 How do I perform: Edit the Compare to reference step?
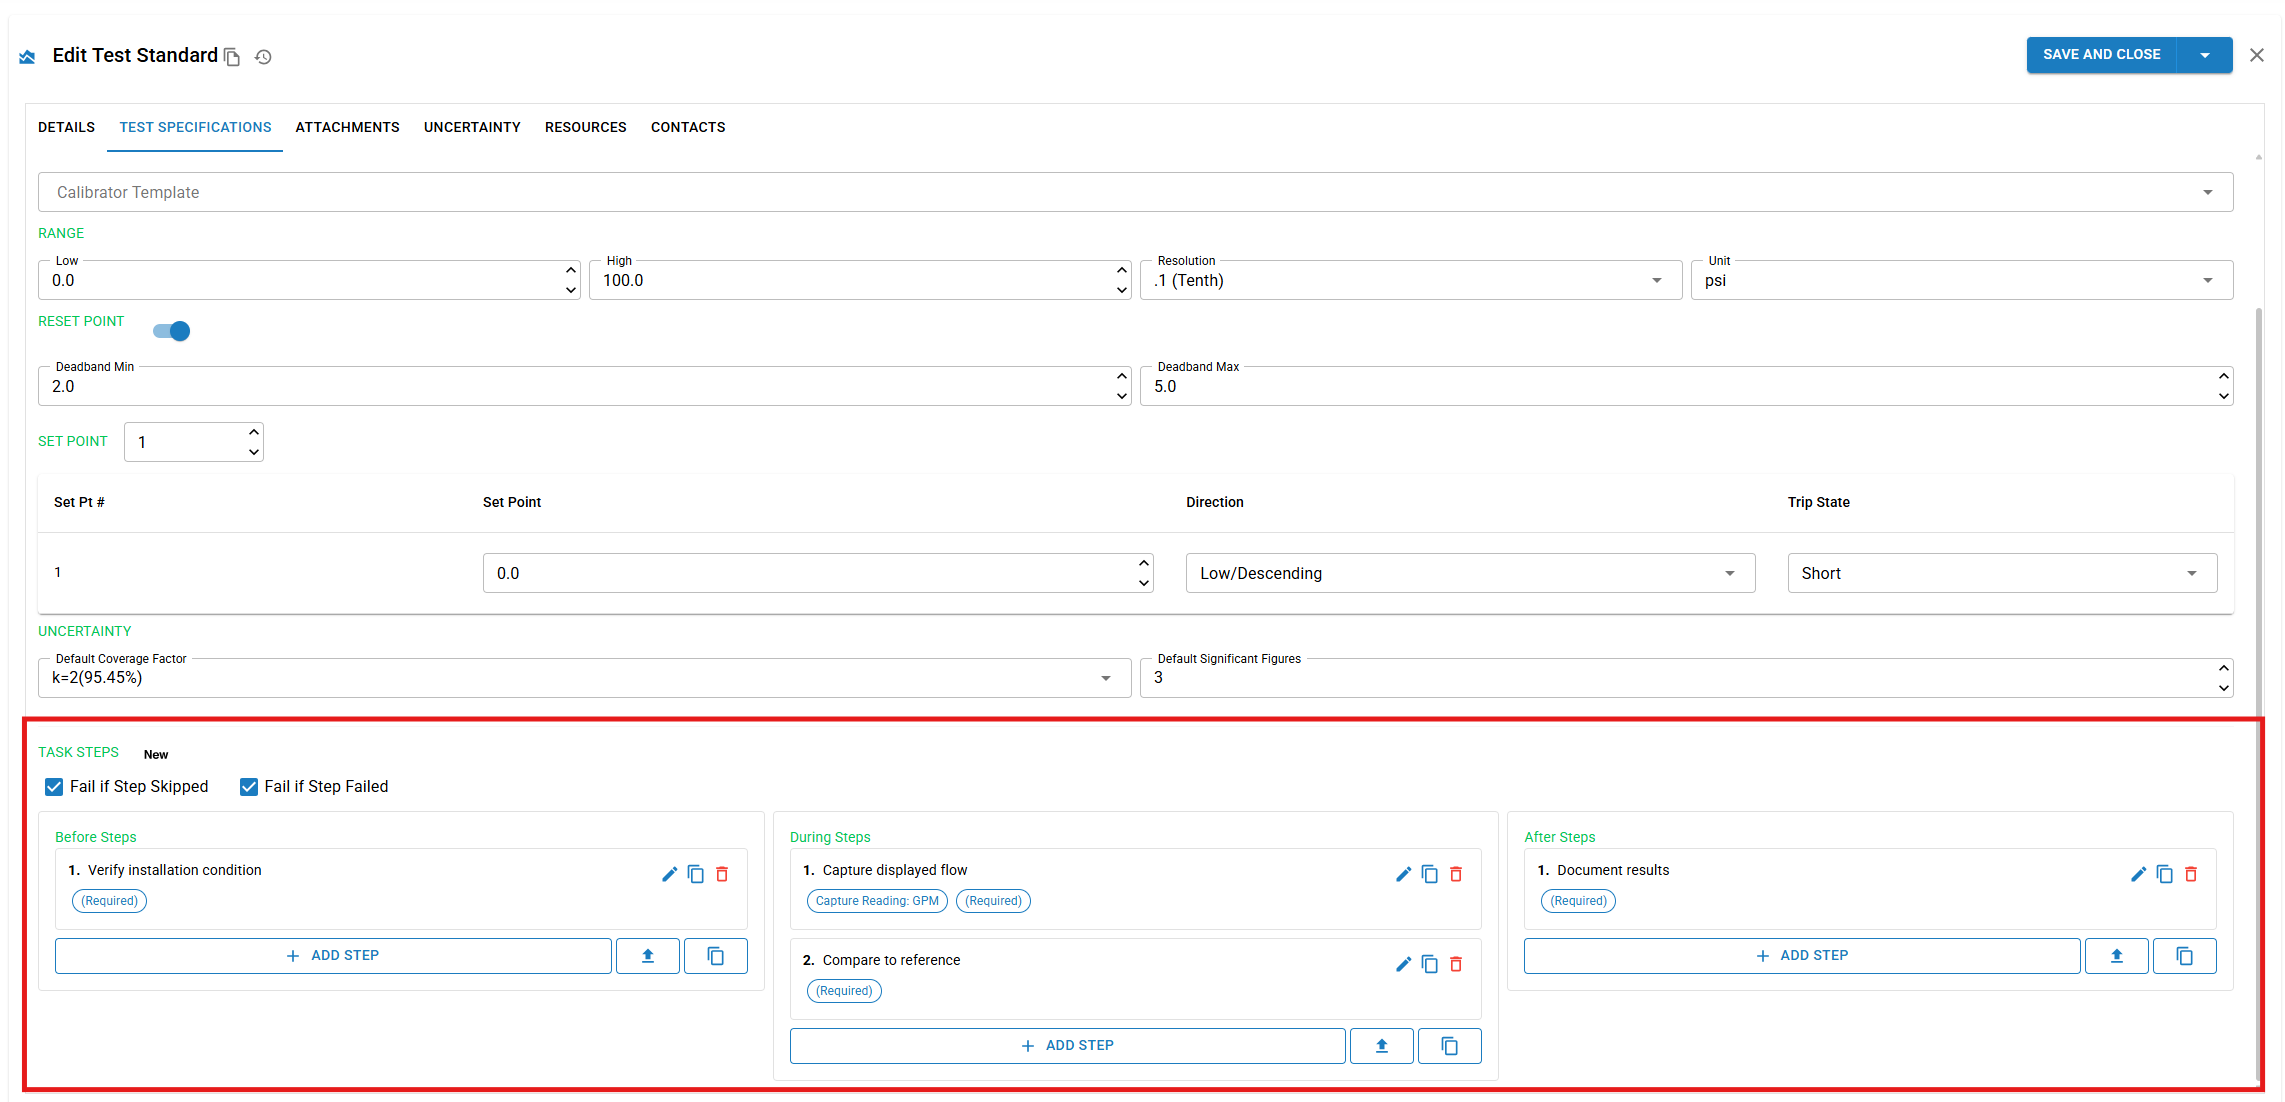point(1403,964)
